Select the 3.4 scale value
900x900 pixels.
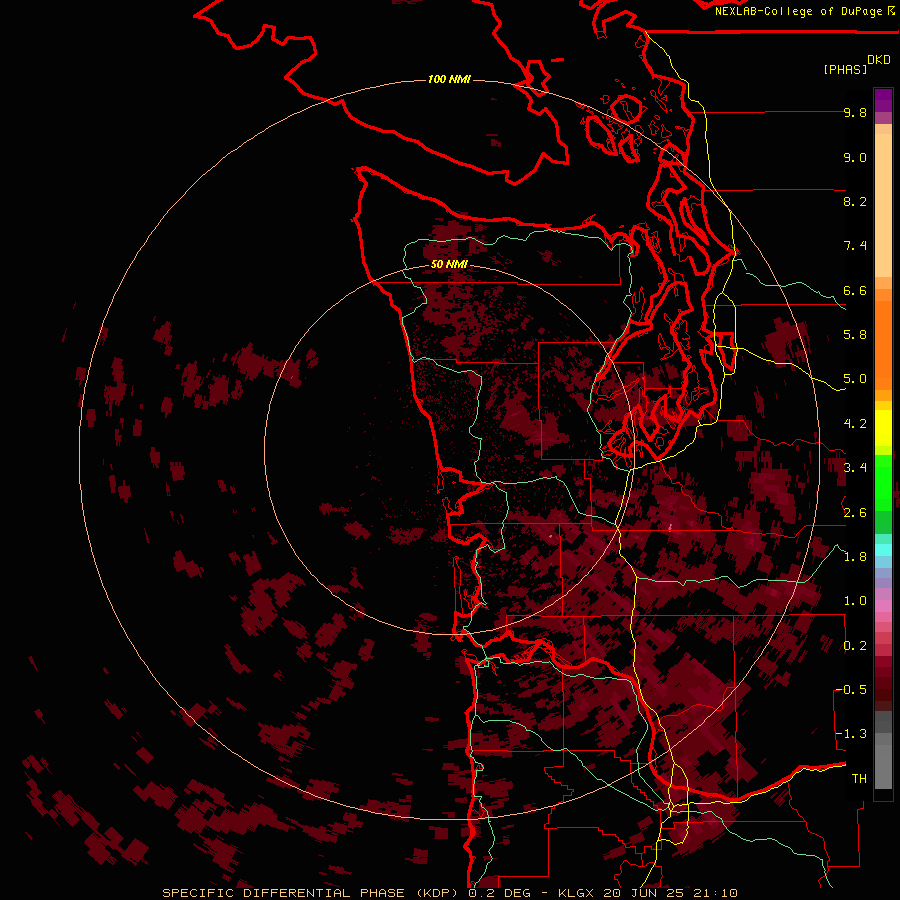(x=855, y=468)
